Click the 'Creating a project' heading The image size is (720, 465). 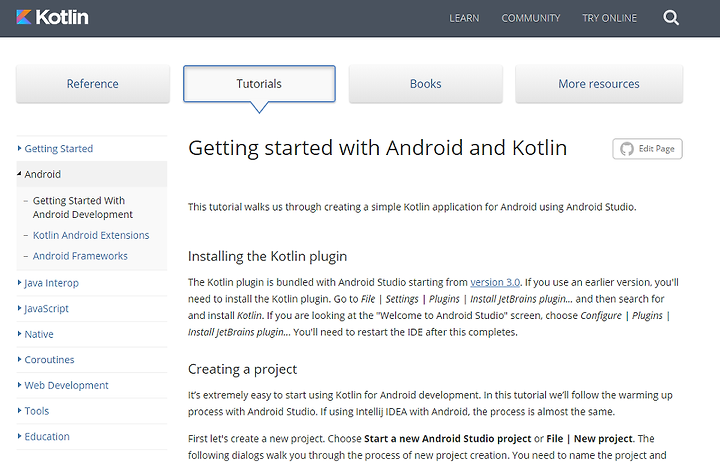click(242, 369)
